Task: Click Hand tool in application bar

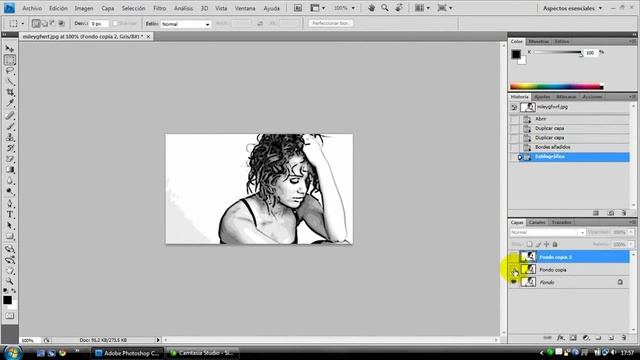Action: (x=371, y=8)
